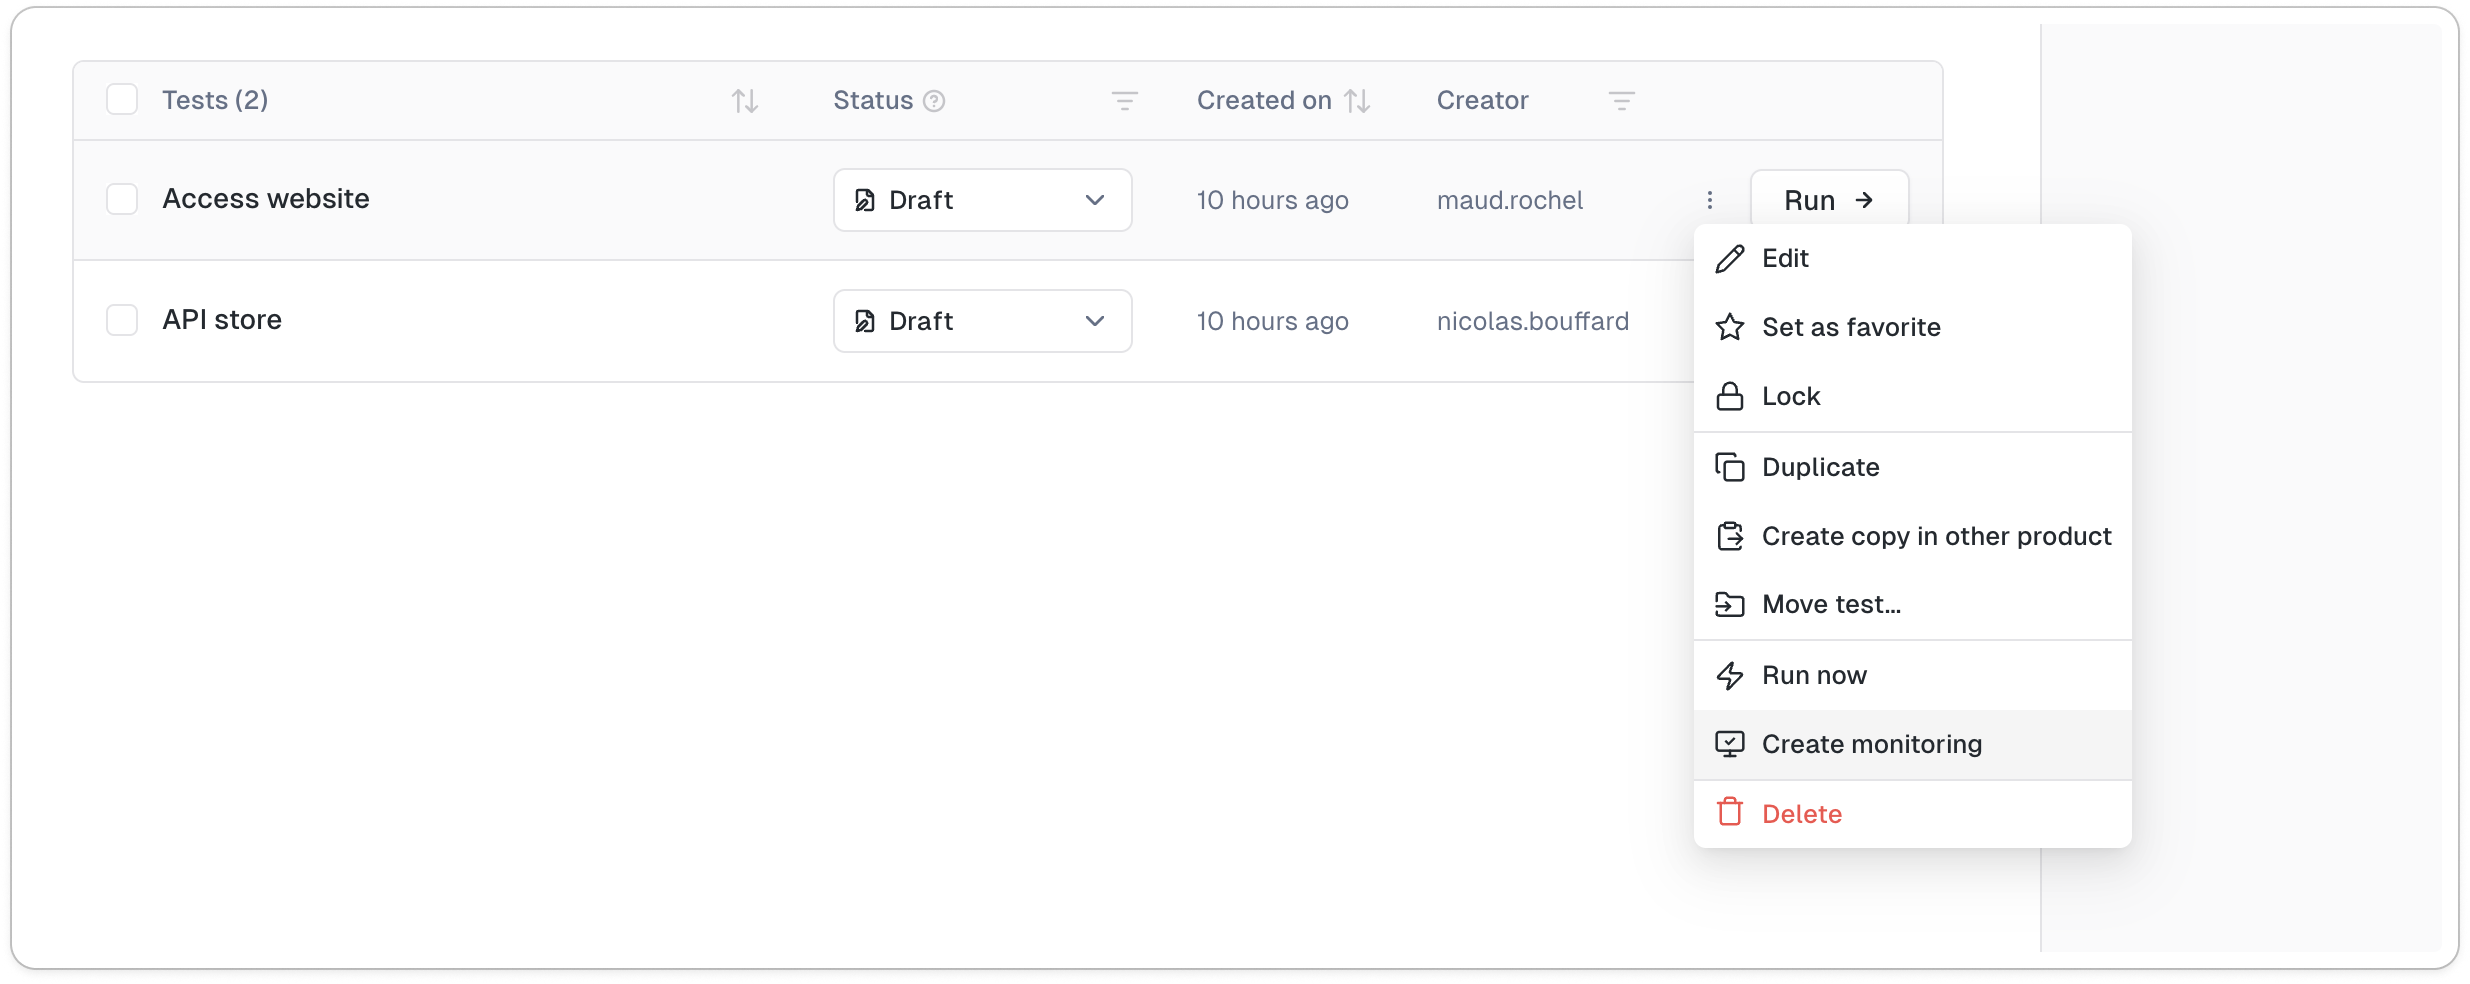Click the three-dot menu for Access website
The height and width of the screenshot is (984, 2470).
1710,200
